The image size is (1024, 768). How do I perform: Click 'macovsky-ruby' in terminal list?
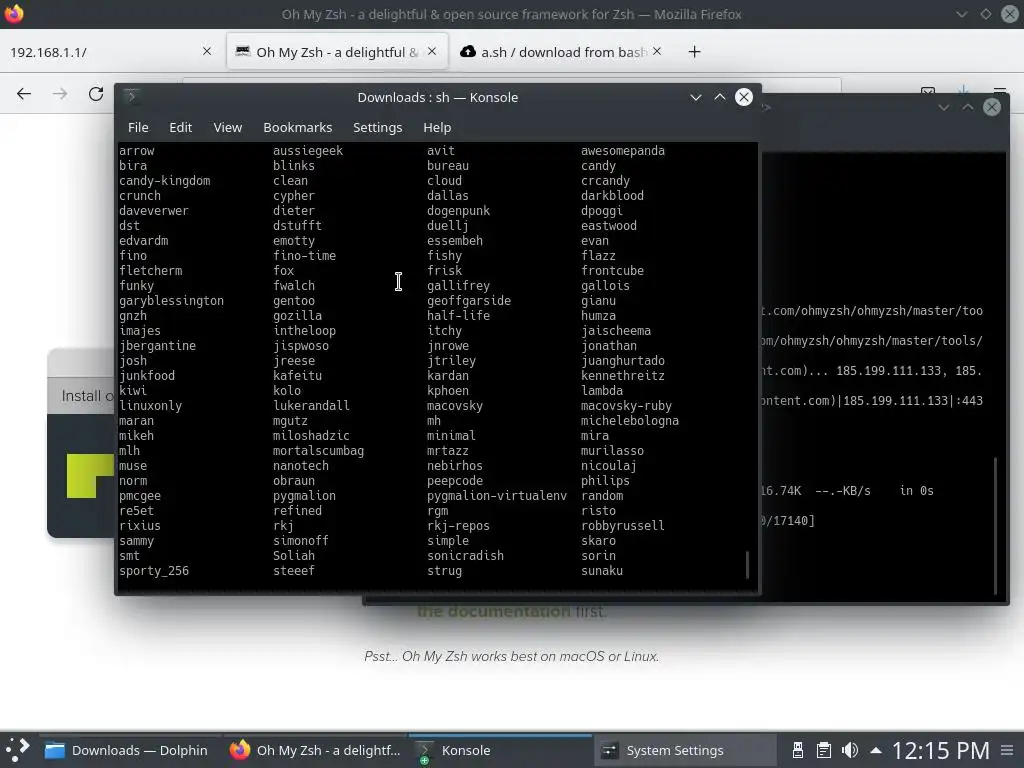(626, 406)
